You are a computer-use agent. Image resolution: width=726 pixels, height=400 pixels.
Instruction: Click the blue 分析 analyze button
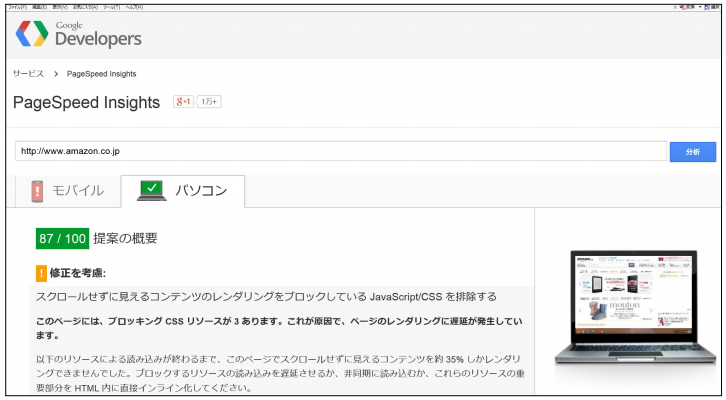693,152
